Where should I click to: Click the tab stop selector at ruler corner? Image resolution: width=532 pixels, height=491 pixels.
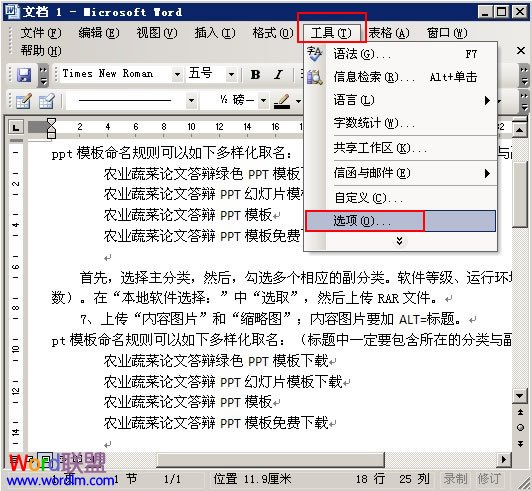(16, 128)
